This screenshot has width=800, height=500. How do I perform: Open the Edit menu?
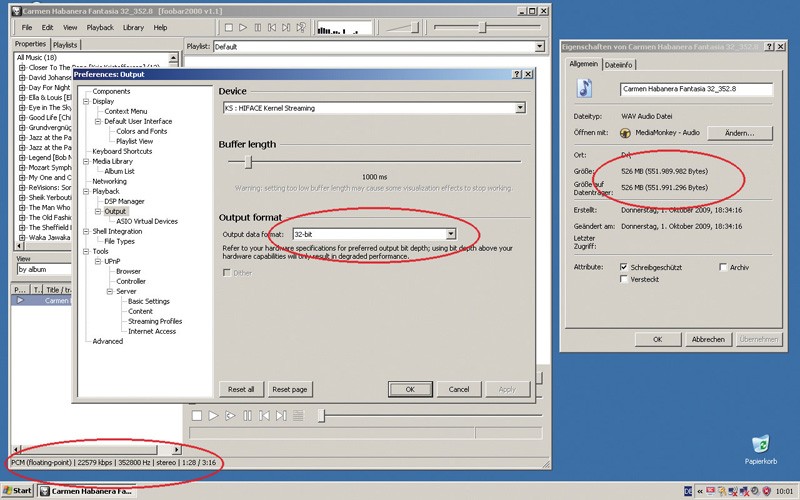(47, 28)
